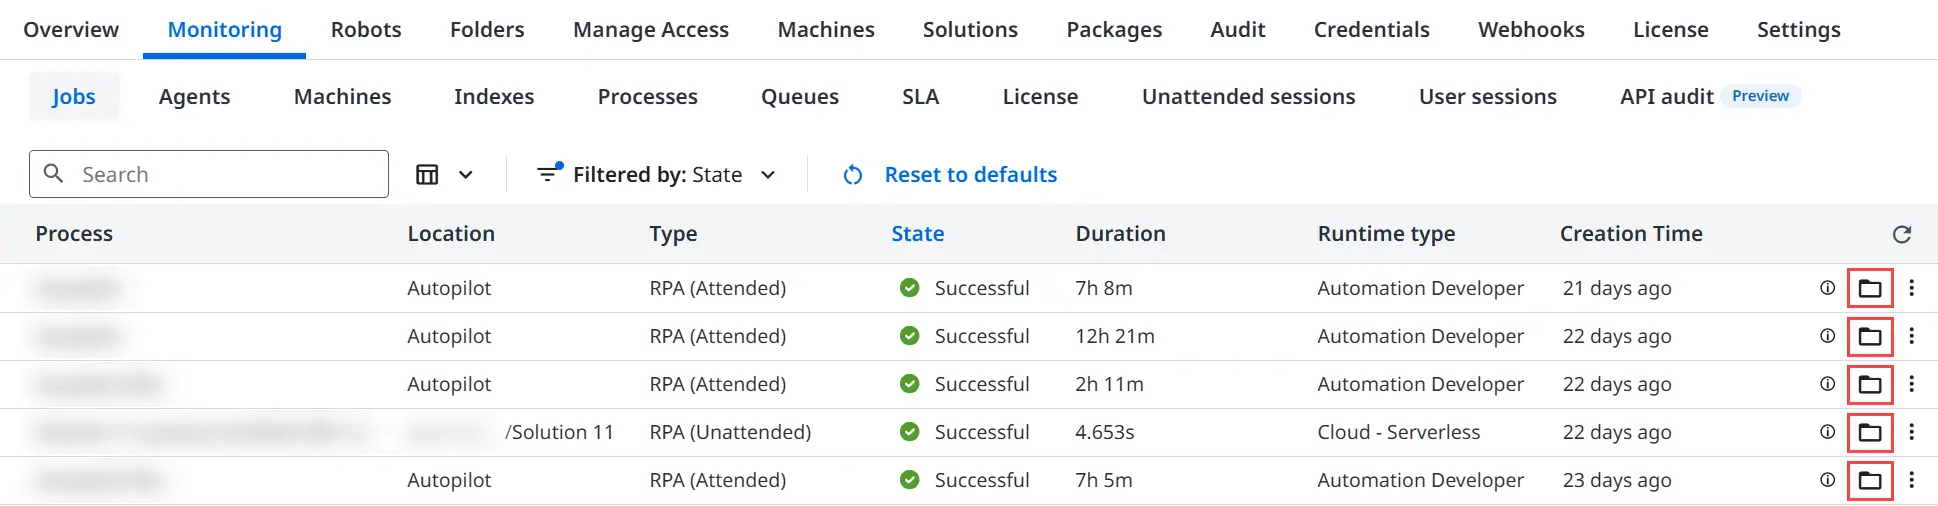Viewport: 1938px width, 506px height.
Task: Open the Webhooks tab
Action: (x=1531, y=30)
